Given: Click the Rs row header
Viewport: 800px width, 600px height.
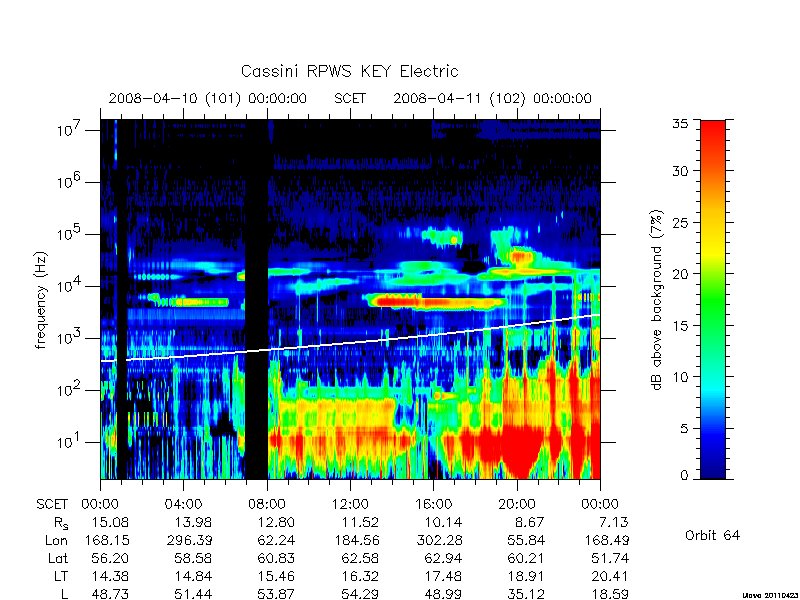Looking at the screenshot, I should [x=61, y=523].
